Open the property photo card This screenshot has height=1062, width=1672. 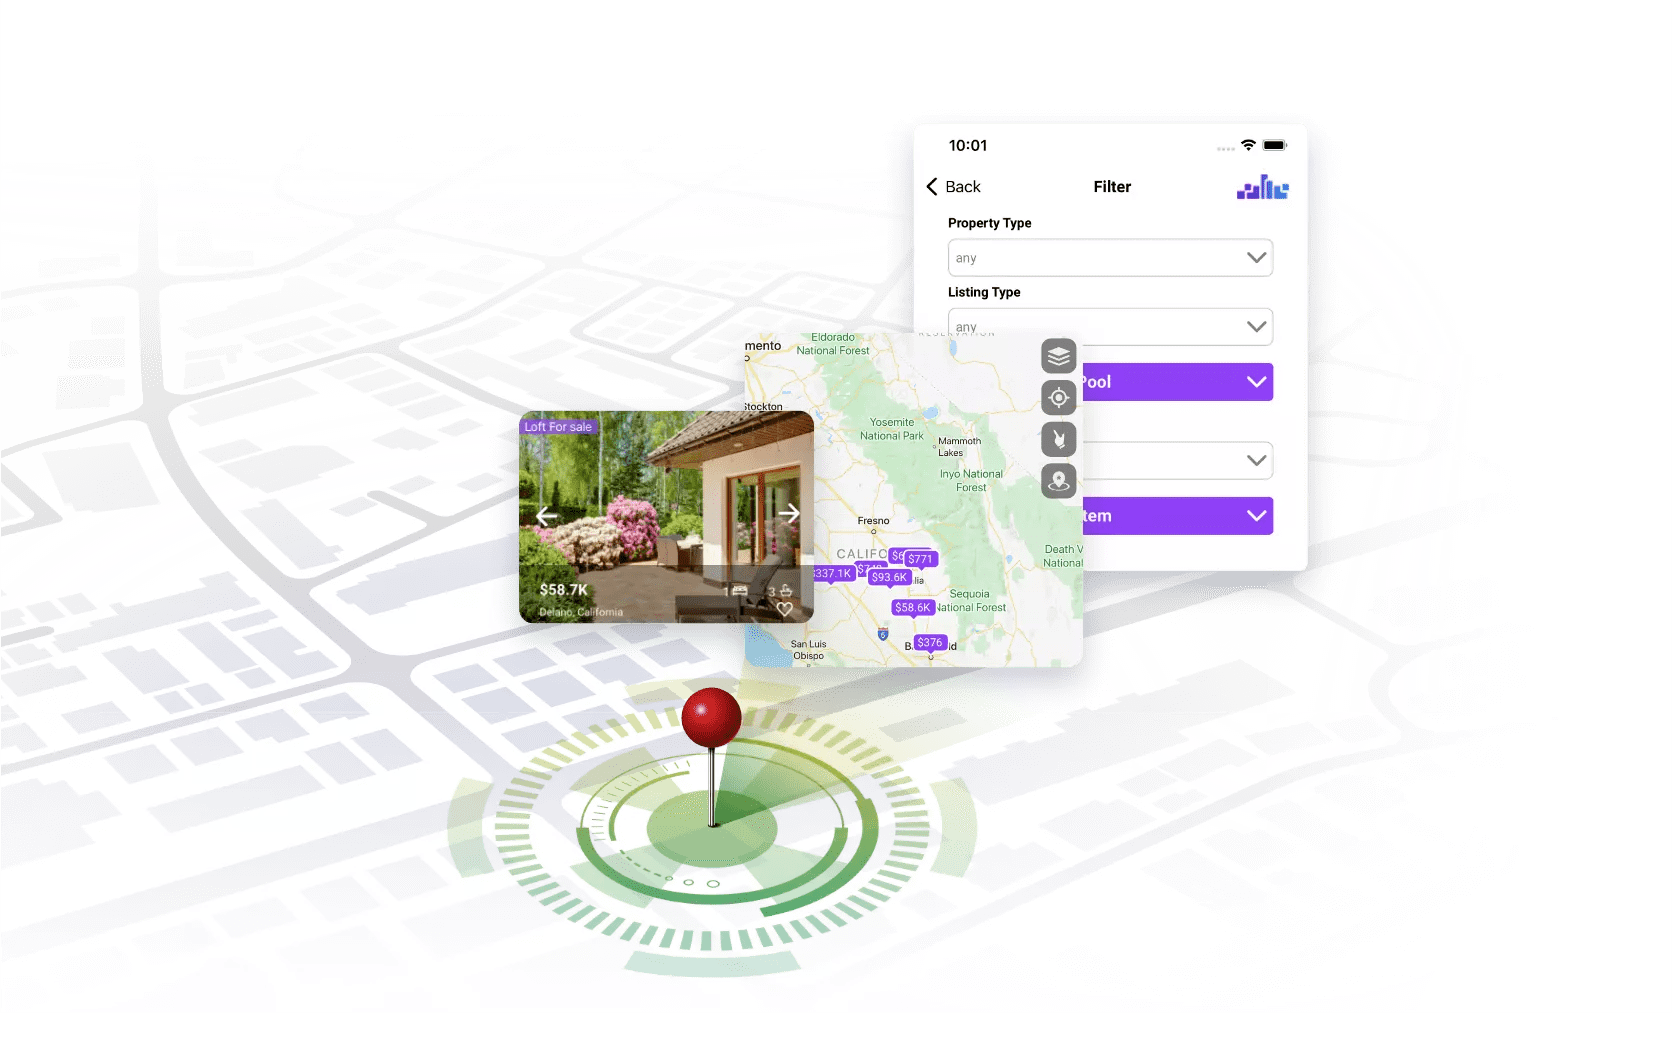tap(666, 517)
